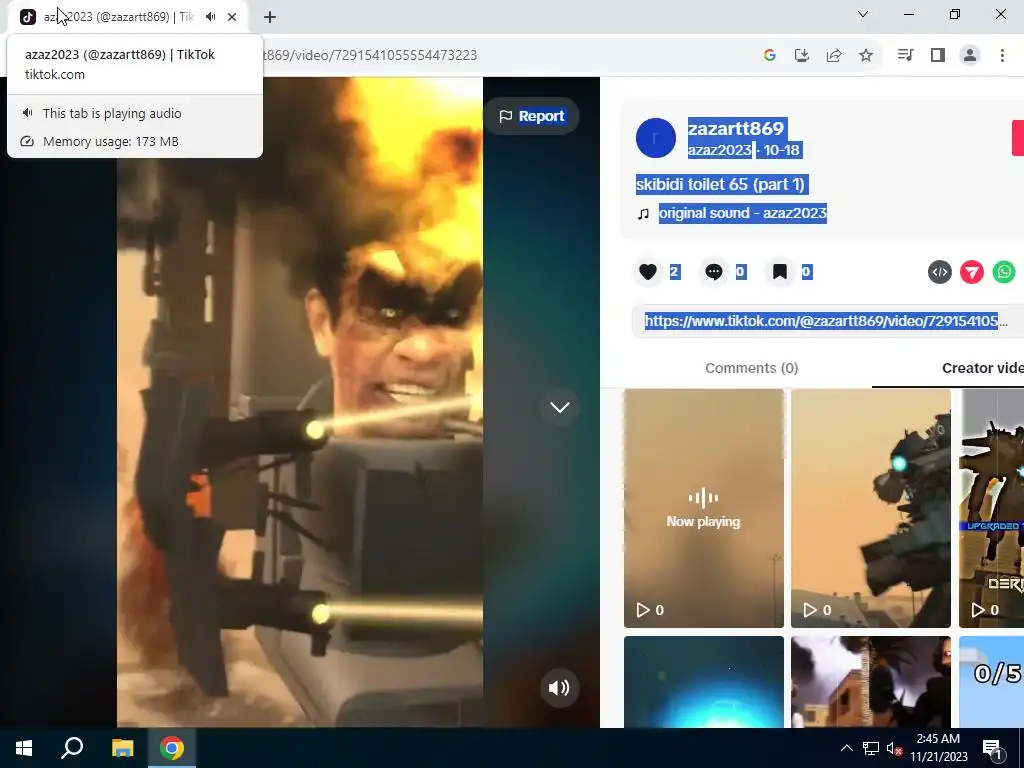The width and height of the screenshot is (1024, 768).
Task: Open the Now playing video thumbnail
Action: pyautogui.click(x=703, y=508)
